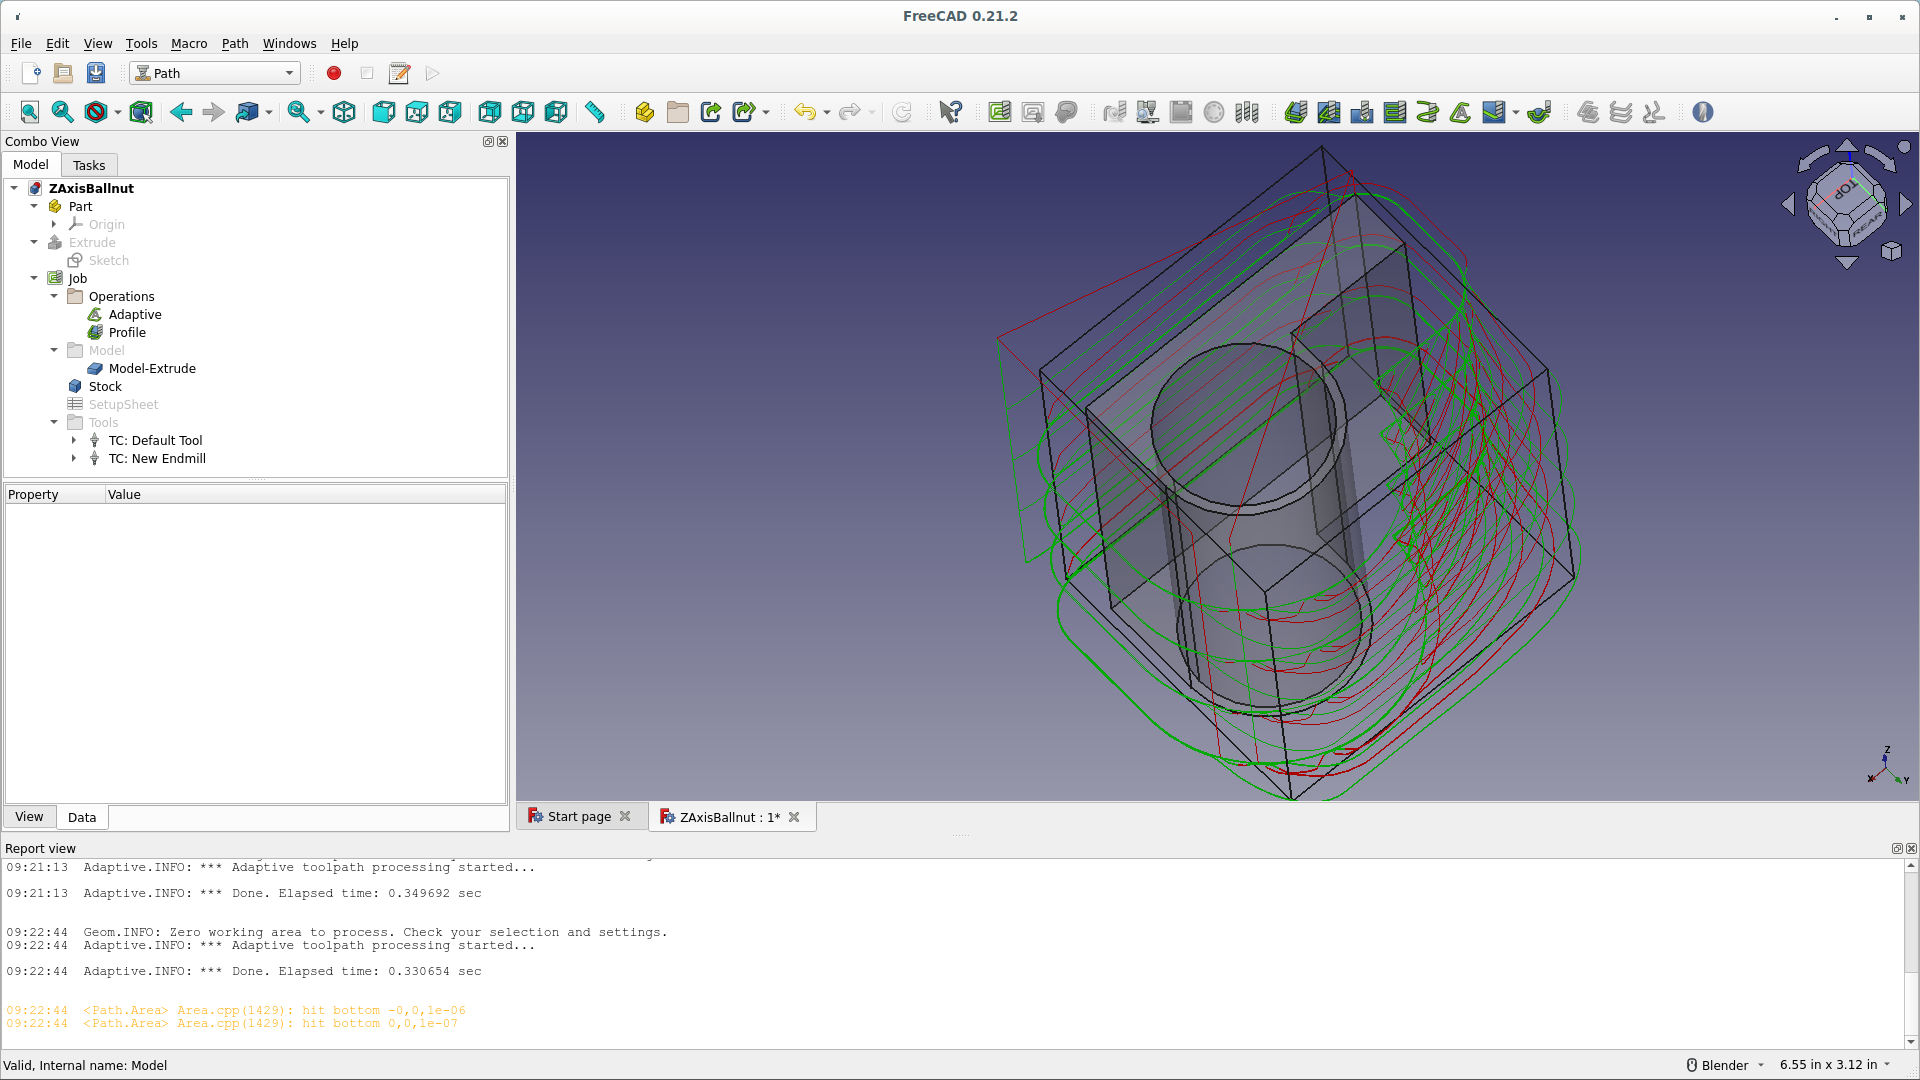Switch to the View property tab
The image size is (1920, 1080).
pyautogui.click(x=29, y=817)
